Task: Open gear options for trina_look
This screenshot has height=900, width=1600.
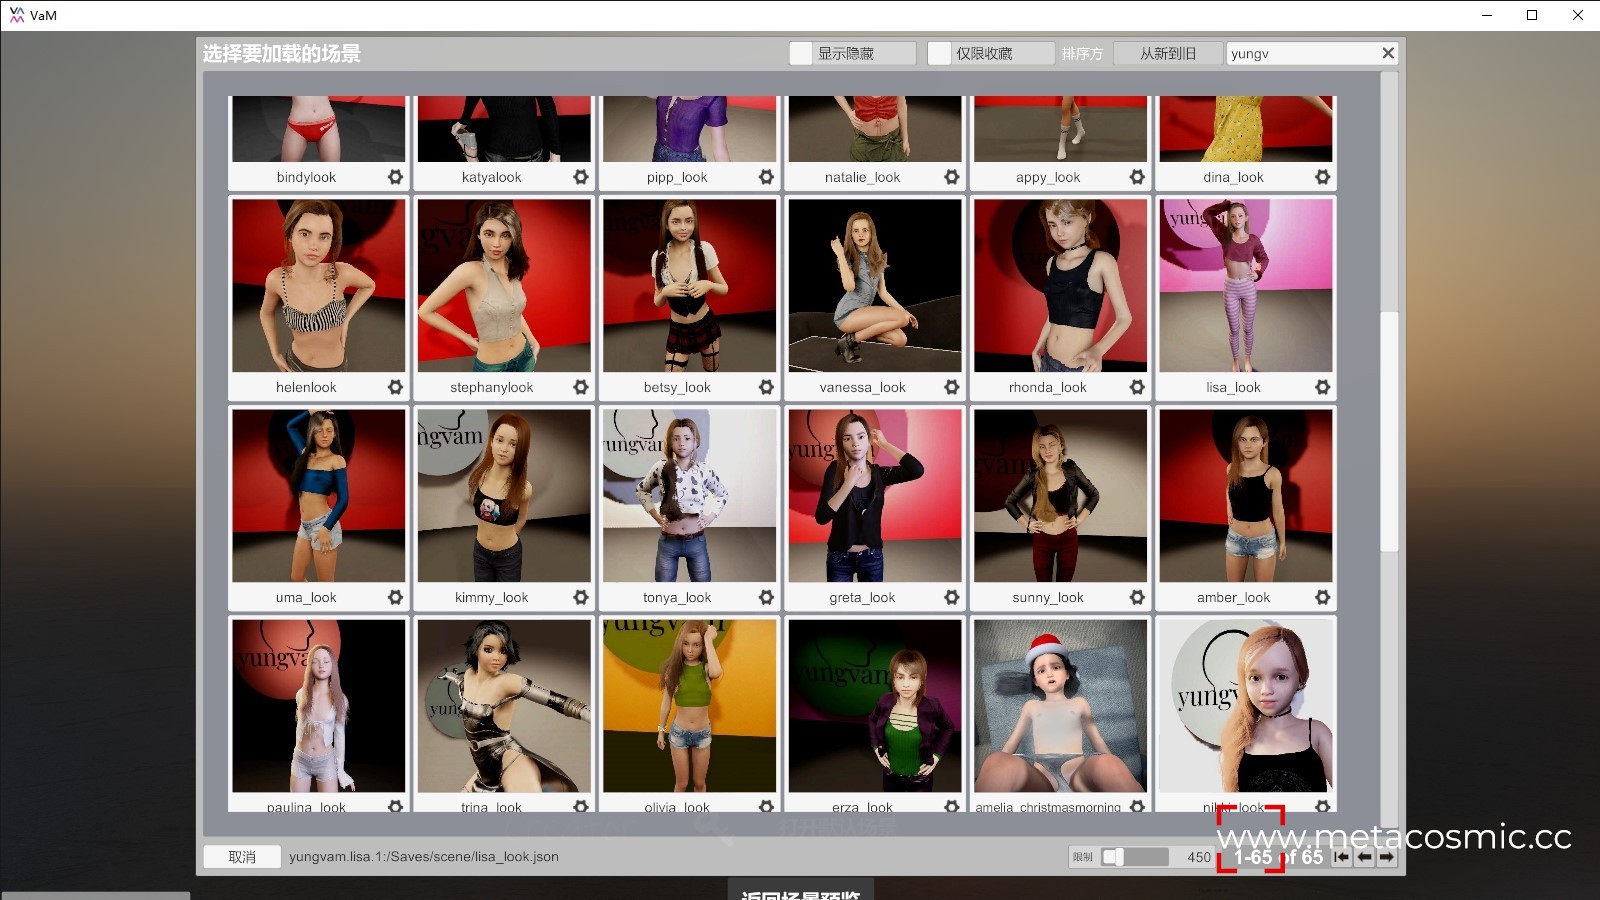Action: click(x=581, y=806)
